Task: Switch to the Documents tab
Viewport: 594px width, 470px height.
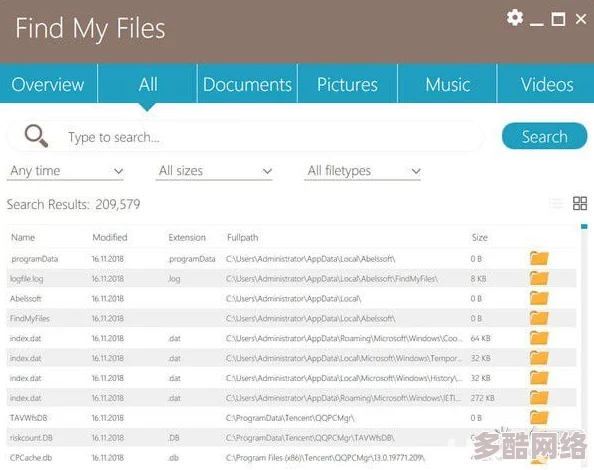Action: coord(247,84)
